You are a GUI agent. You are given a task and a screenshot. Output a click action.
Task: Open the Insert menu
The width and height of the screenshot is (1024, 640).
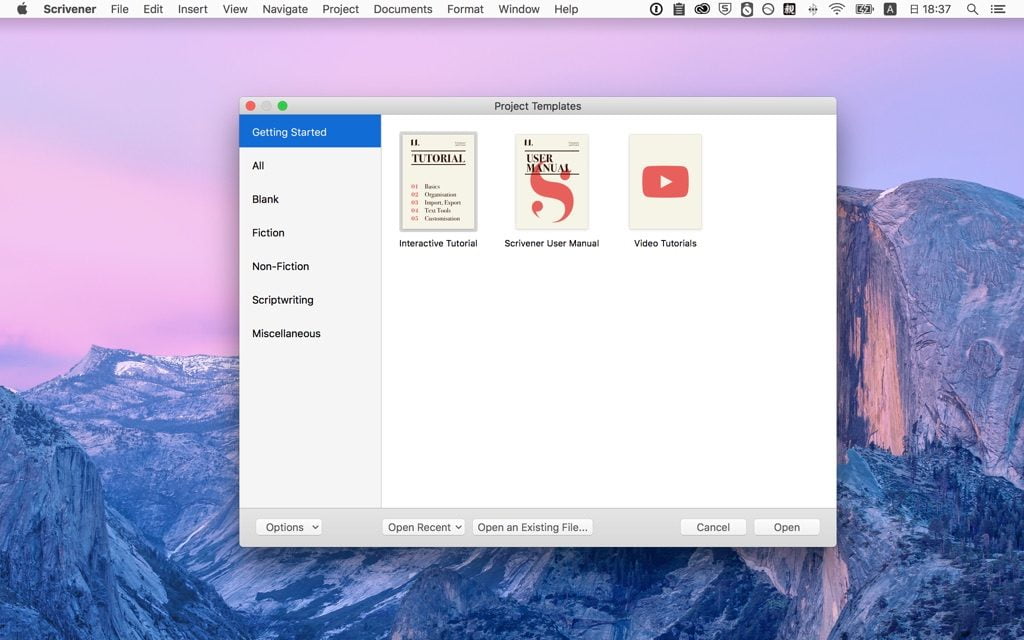[x=193, y=9]
